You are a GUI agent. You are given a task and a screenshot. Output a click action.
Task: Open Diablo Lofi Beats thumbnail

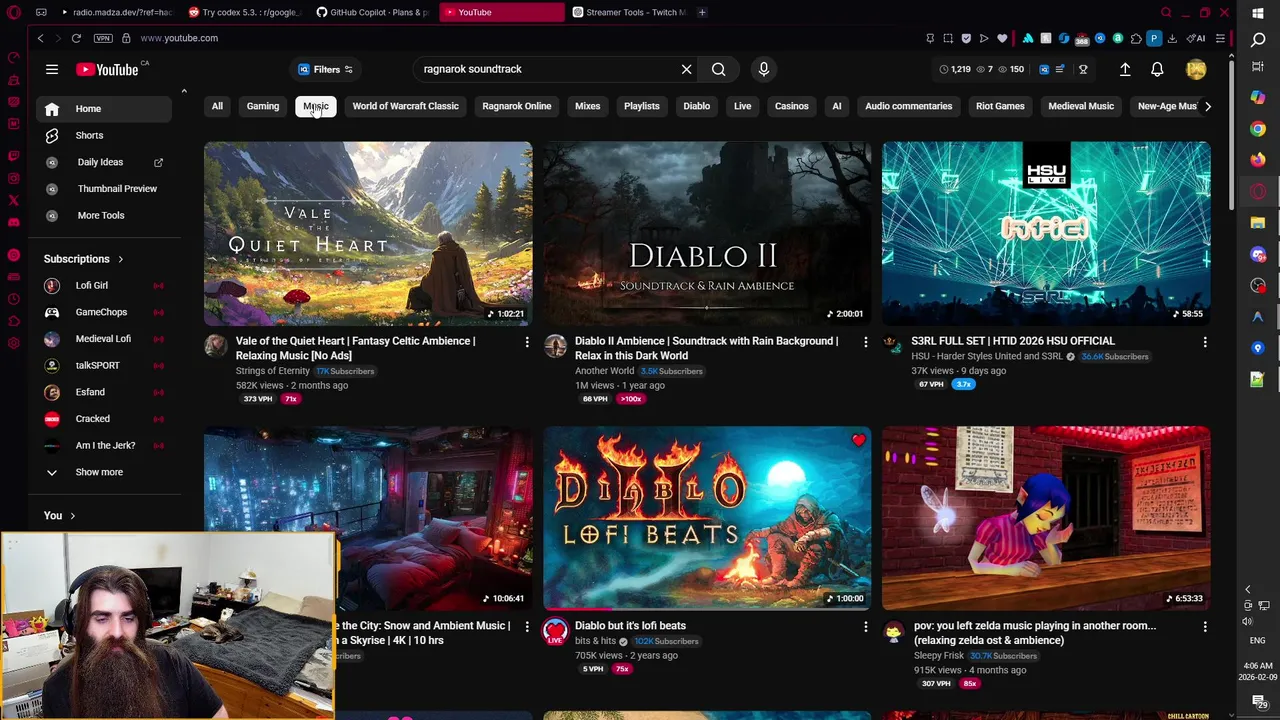(707, 518)
